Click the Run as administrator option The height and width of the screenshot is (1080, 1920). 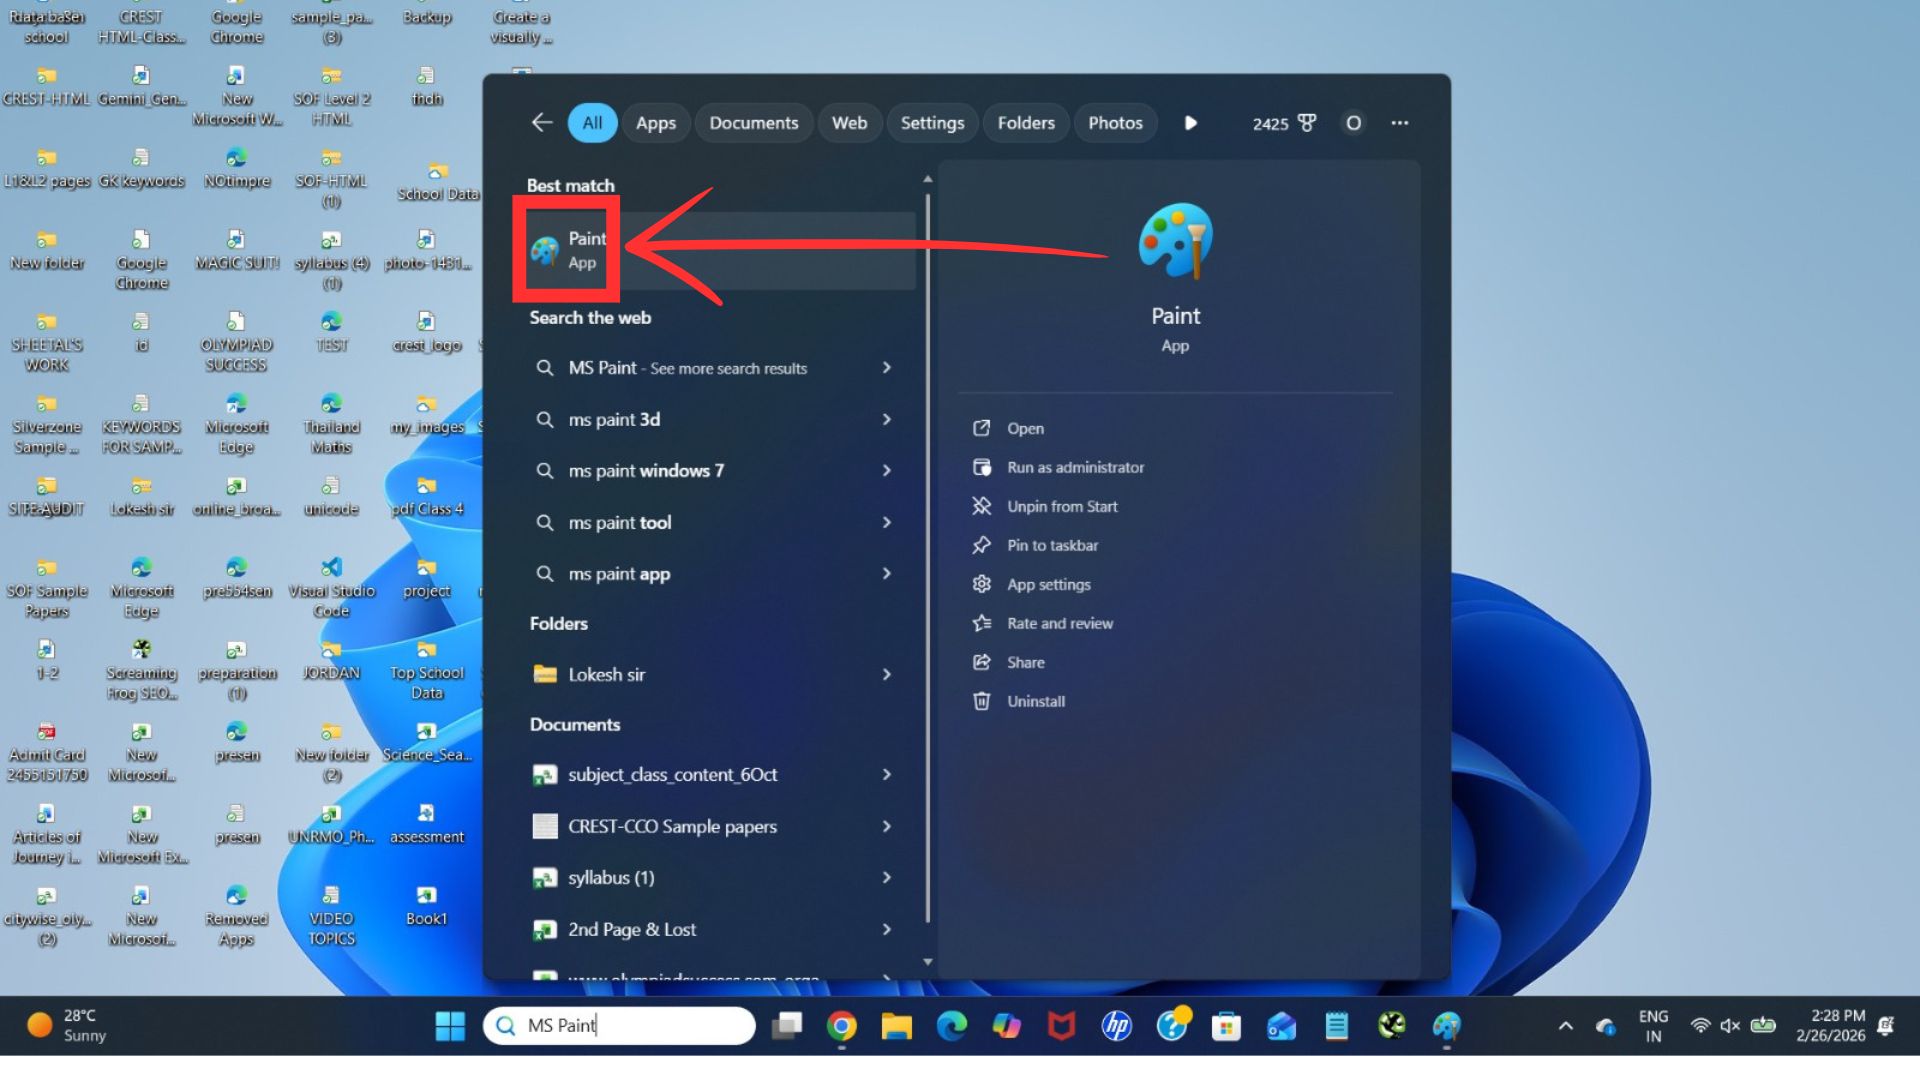(1075, 467)
